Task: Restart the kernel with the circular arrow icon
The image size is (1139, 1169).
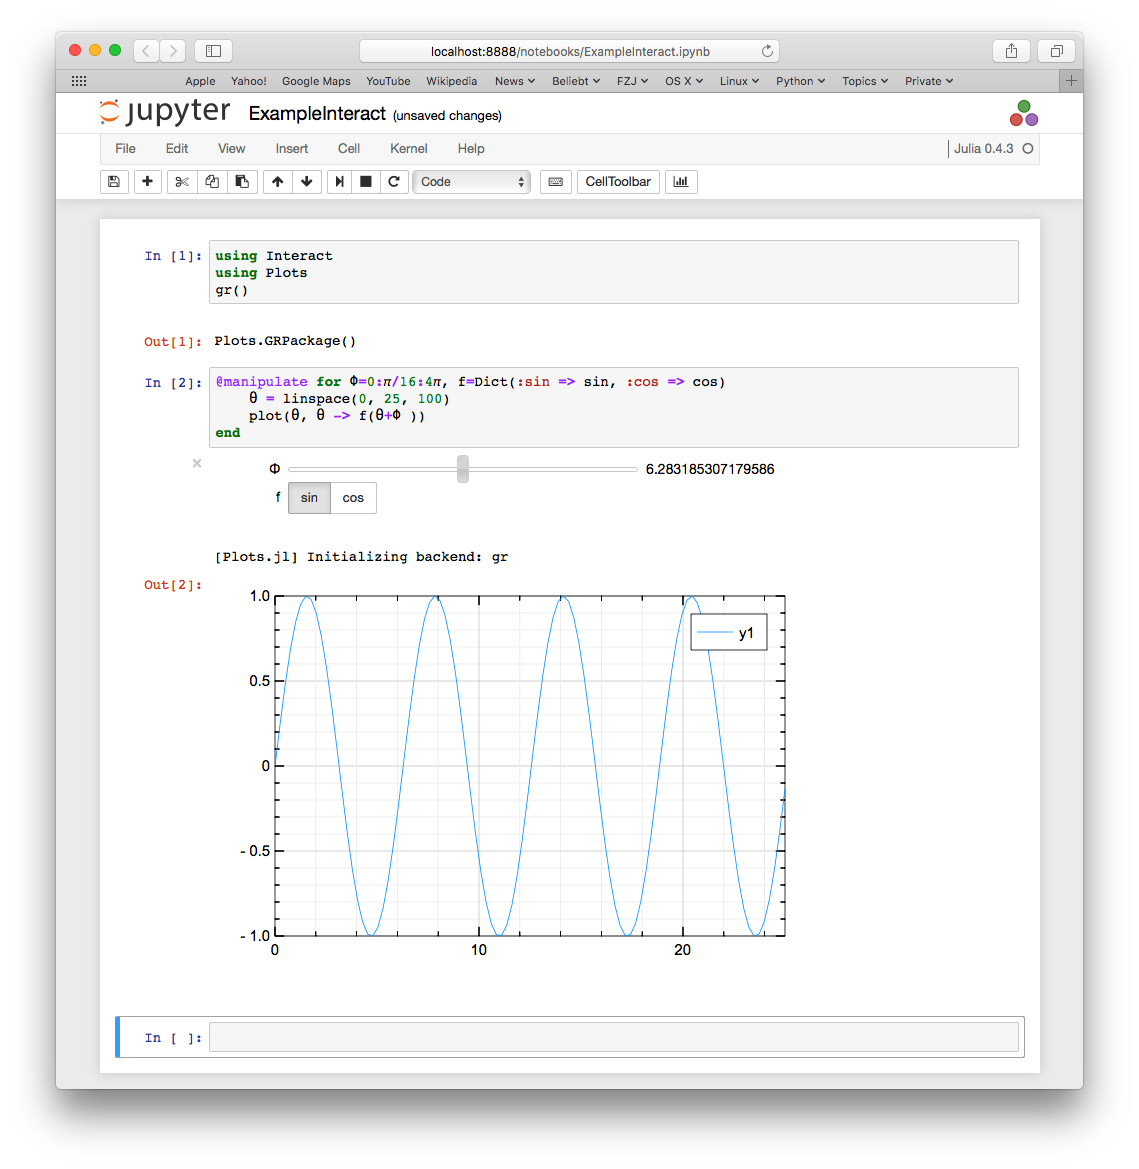Action: (394, 182)
